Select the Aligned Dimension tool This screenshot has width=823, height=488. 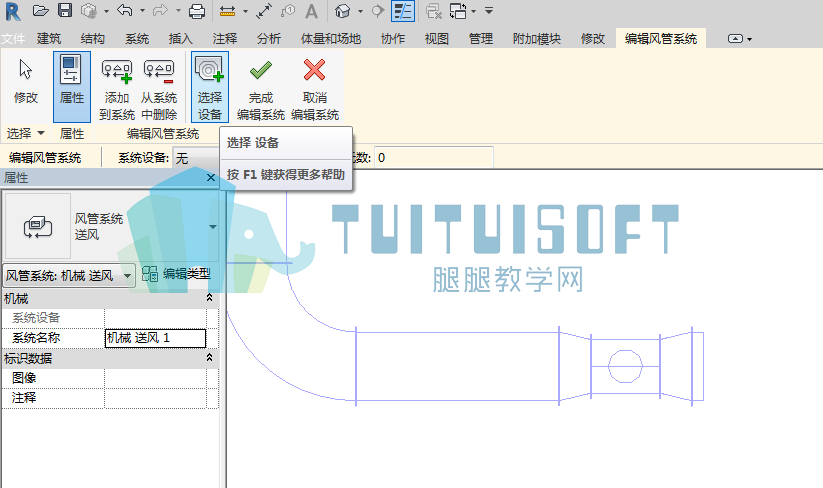(264, 10)
